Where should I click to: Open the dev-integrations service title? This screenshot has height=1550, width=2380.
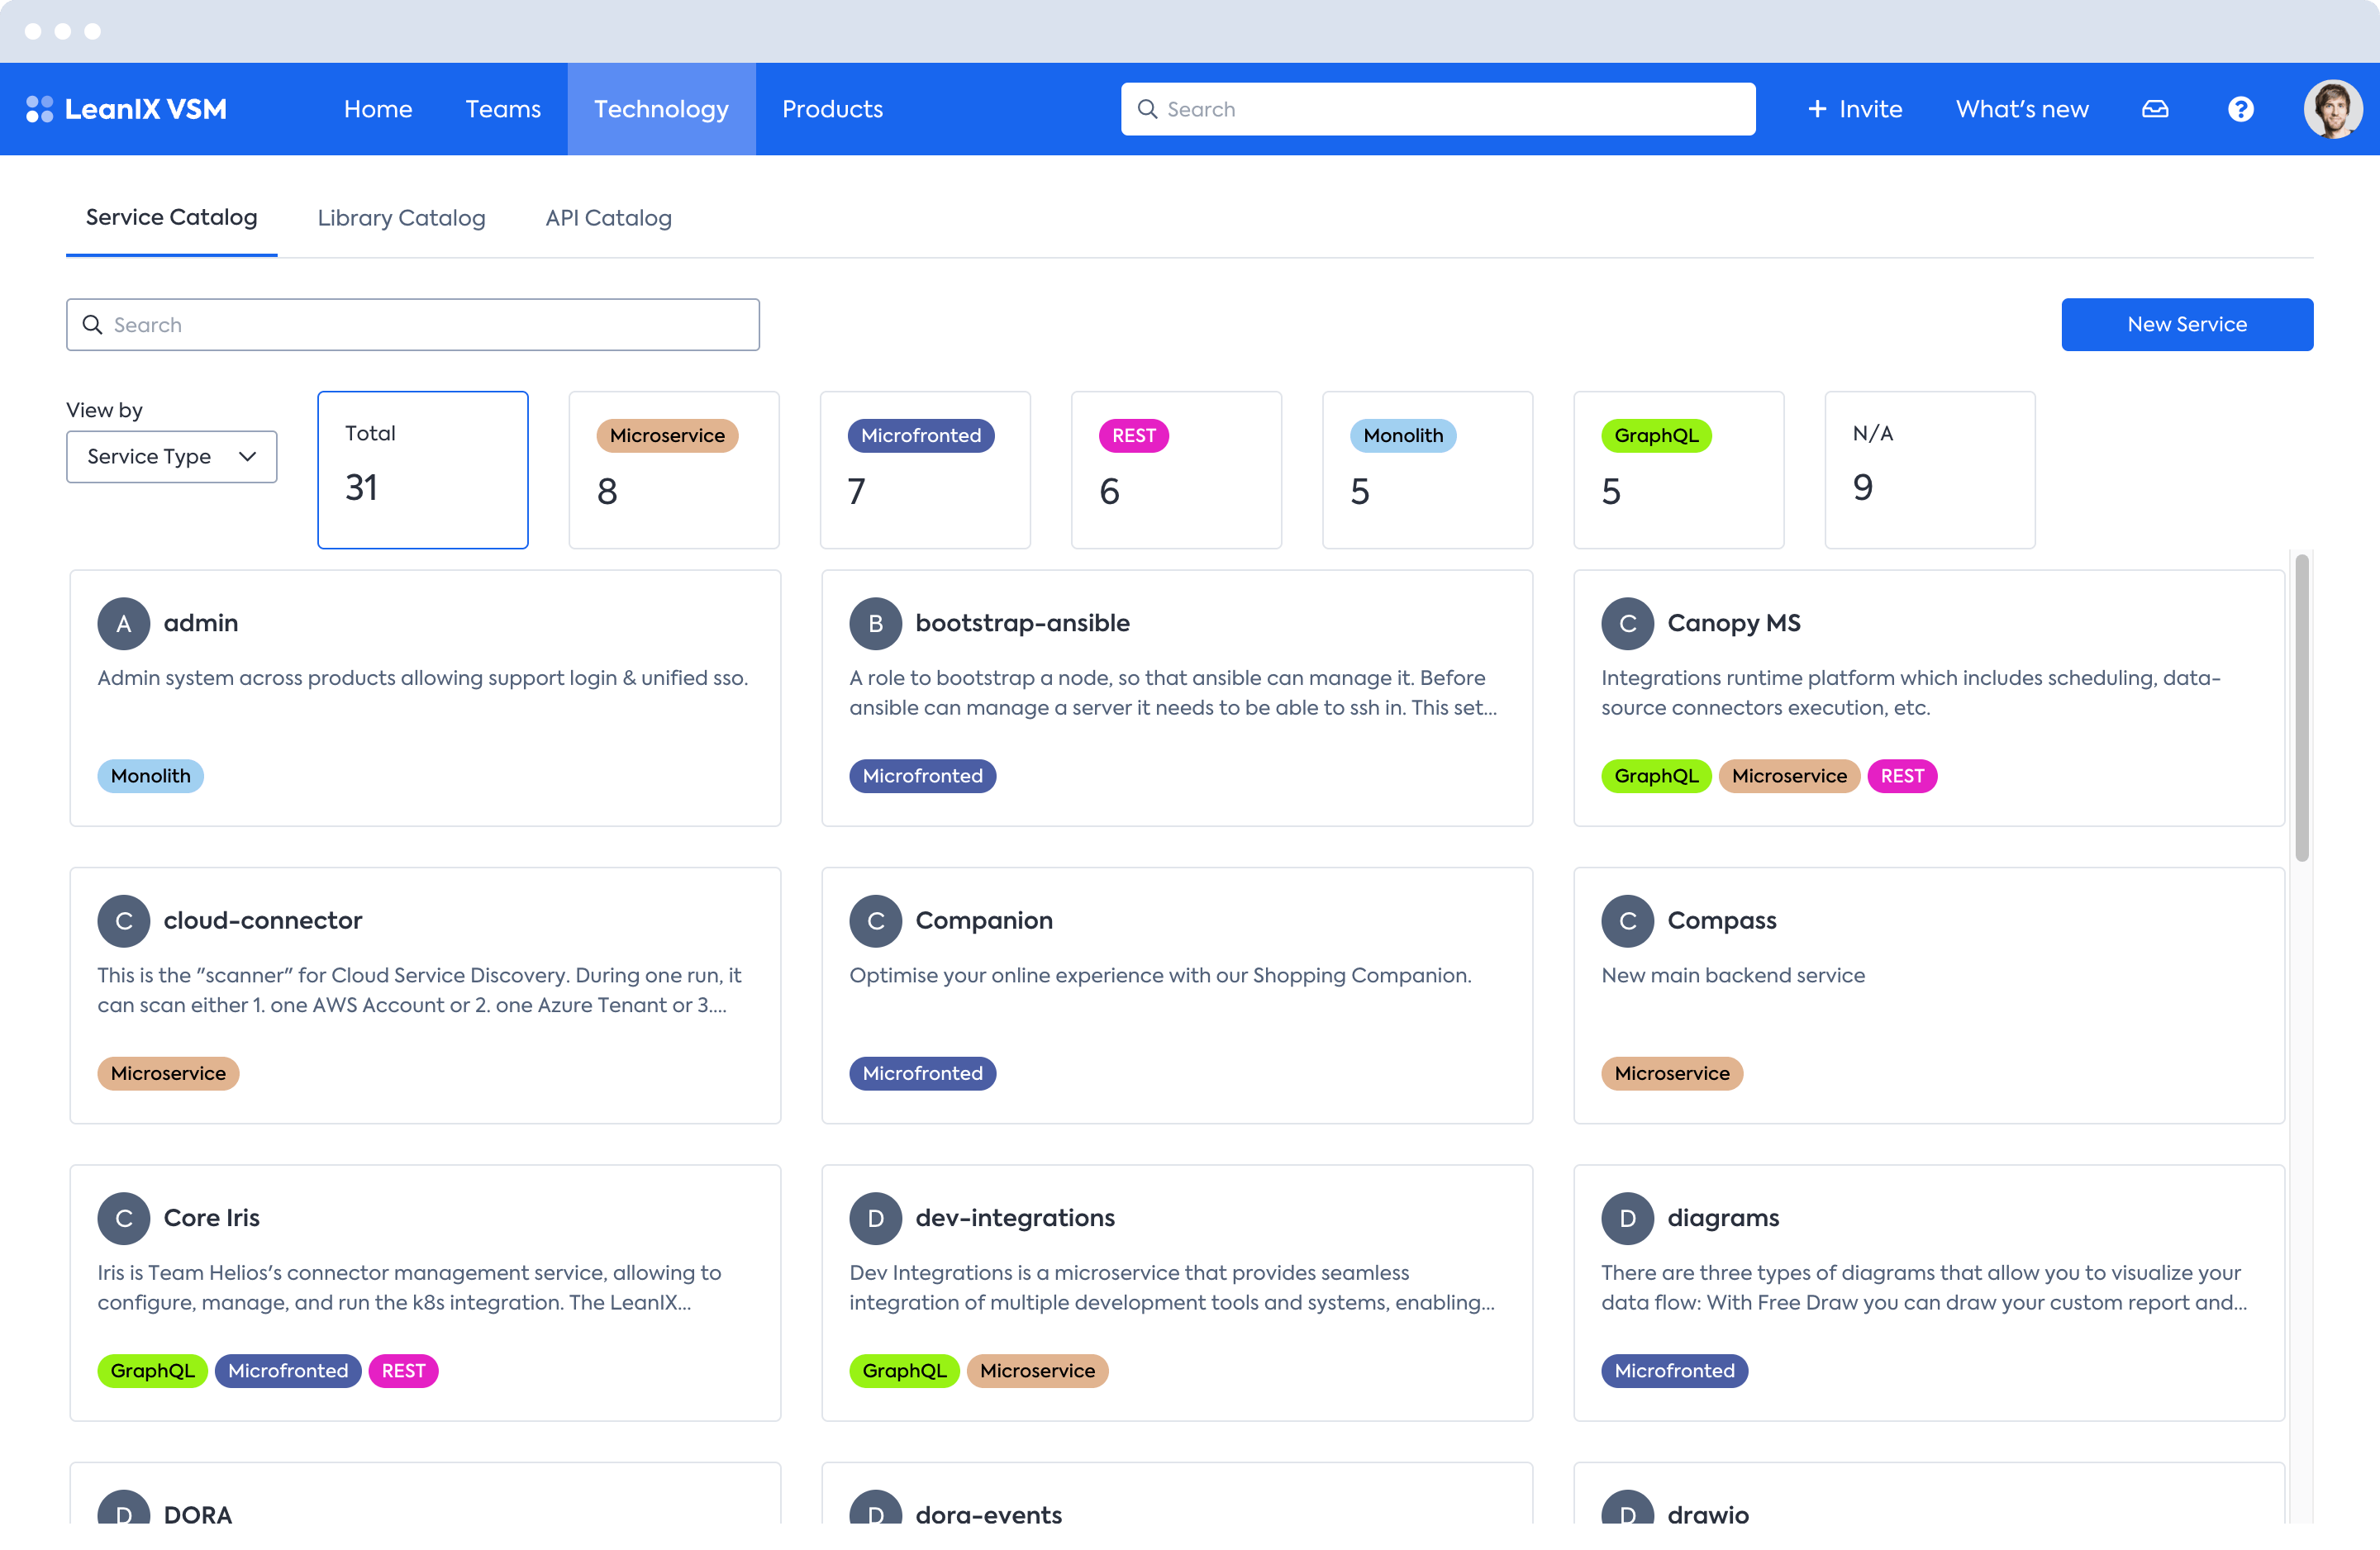1015,1218
